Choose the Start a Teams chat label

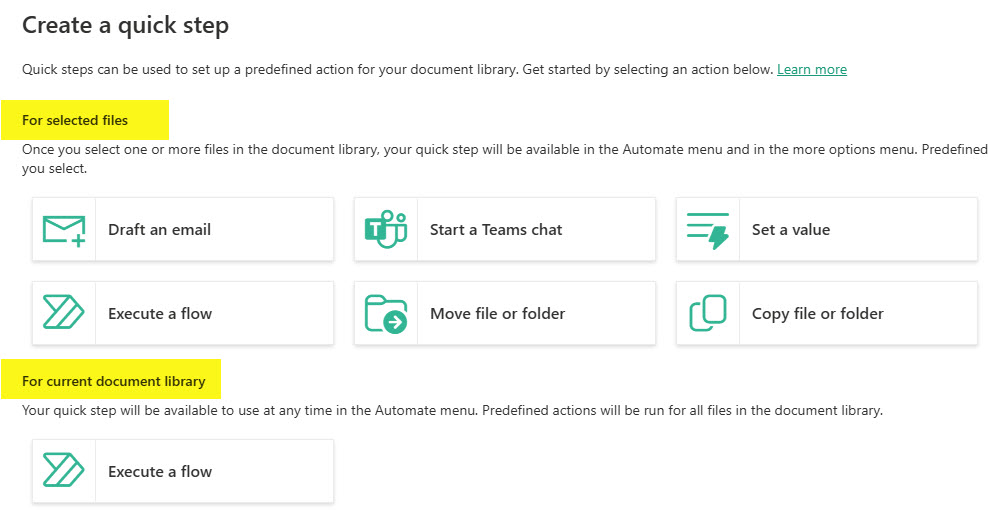tap(496, 230)
